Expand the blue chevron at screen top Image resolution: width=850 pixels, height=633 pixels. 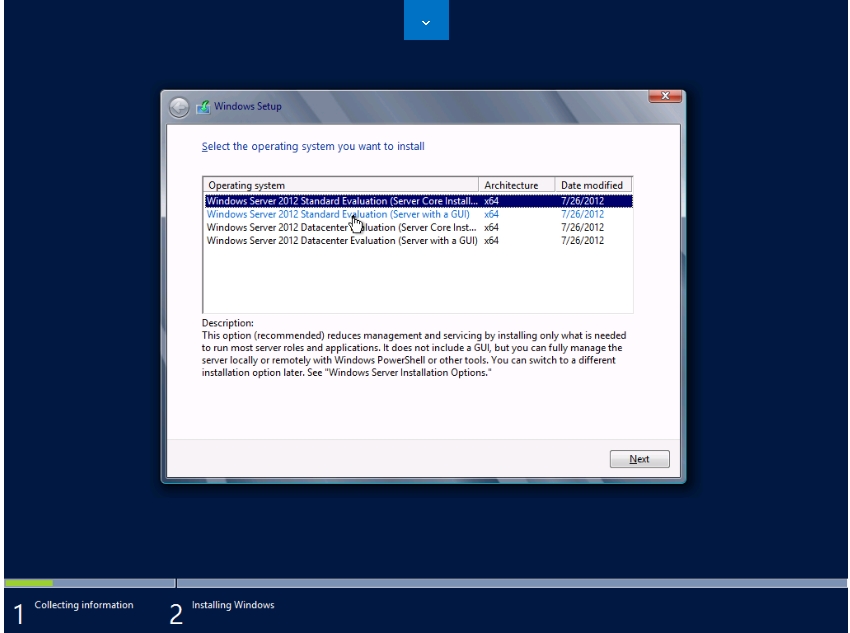click(x=426, y=20)
